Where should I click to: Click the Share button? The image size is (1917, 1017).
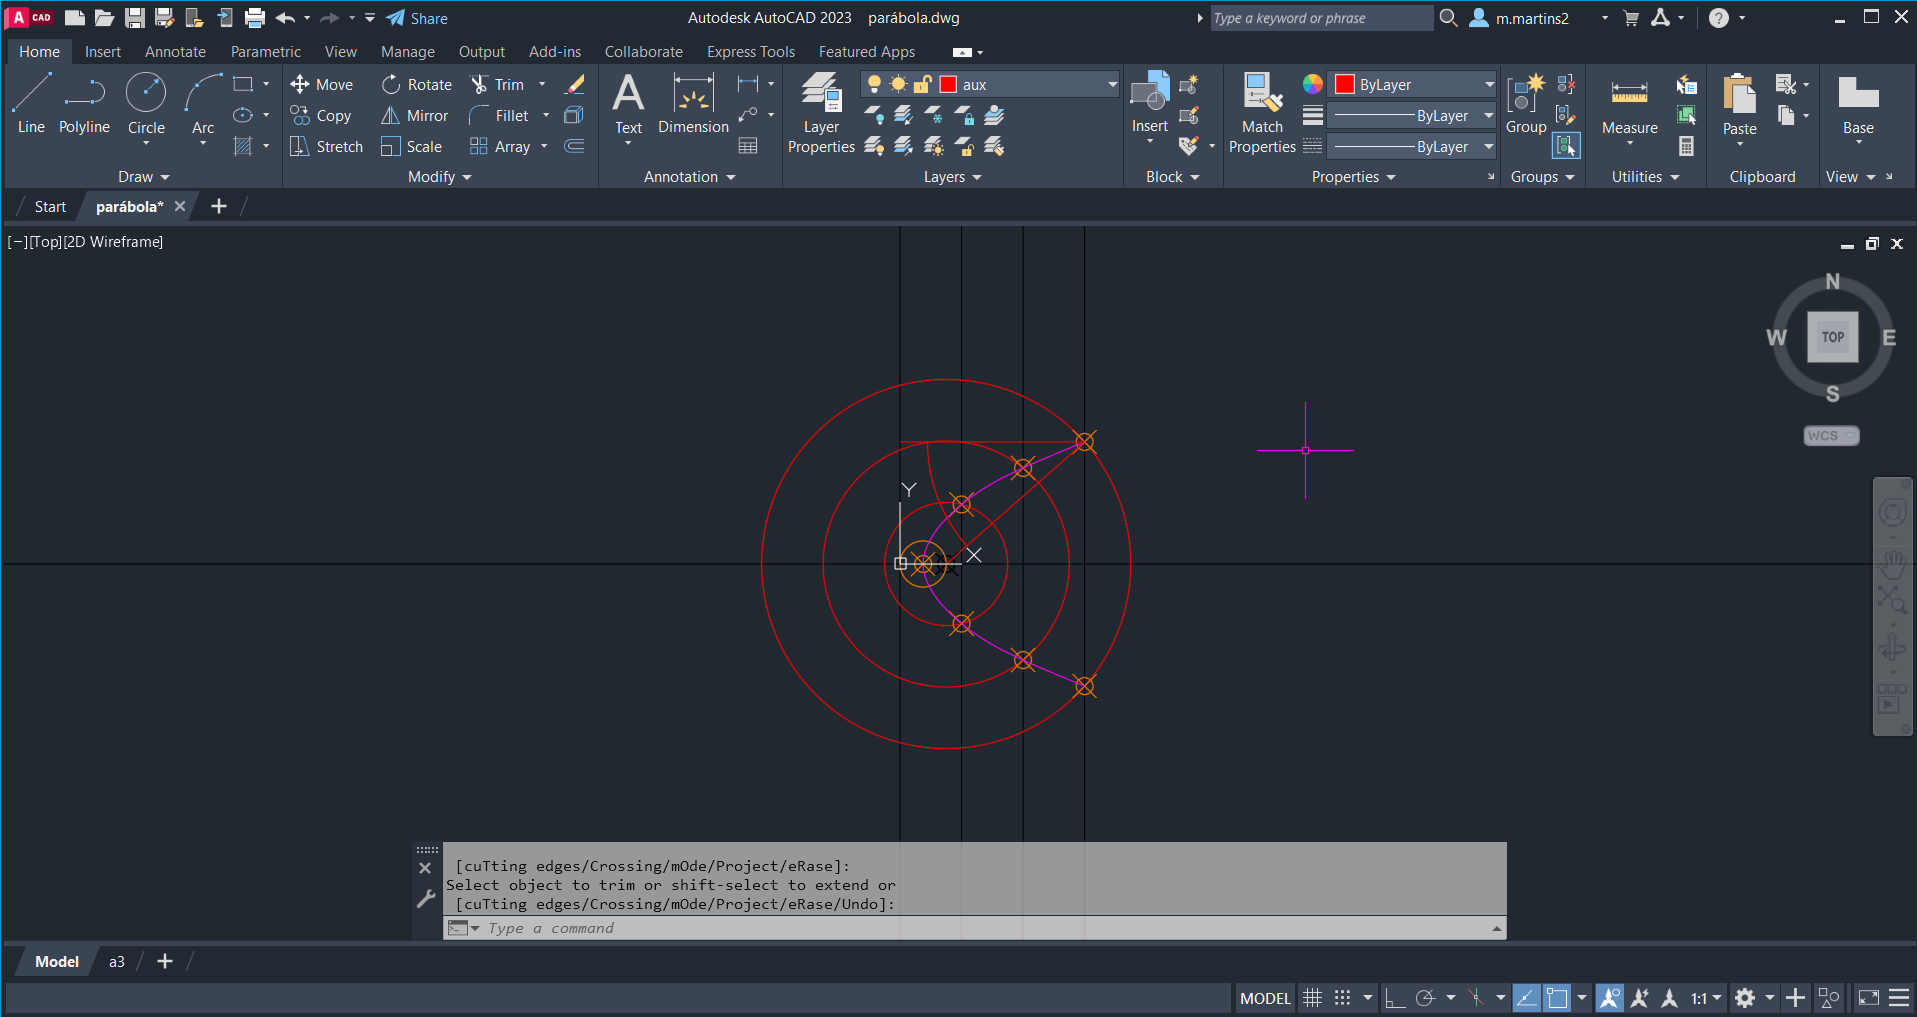pyautogui.click(x=417, y=18)
